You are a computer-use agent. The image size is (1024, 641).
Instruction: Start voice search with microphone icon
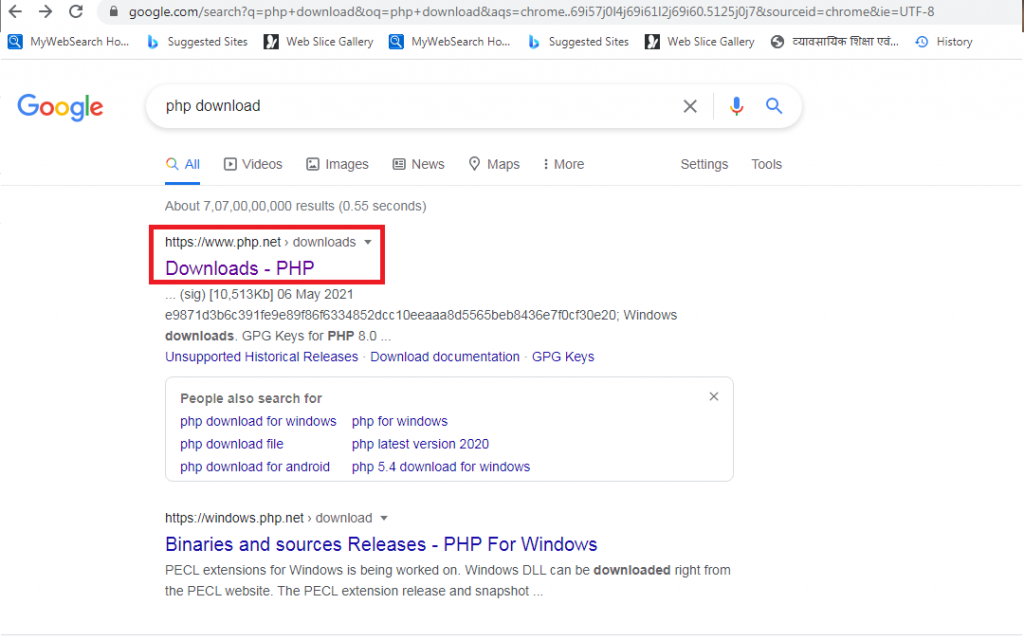coord(737,106)
